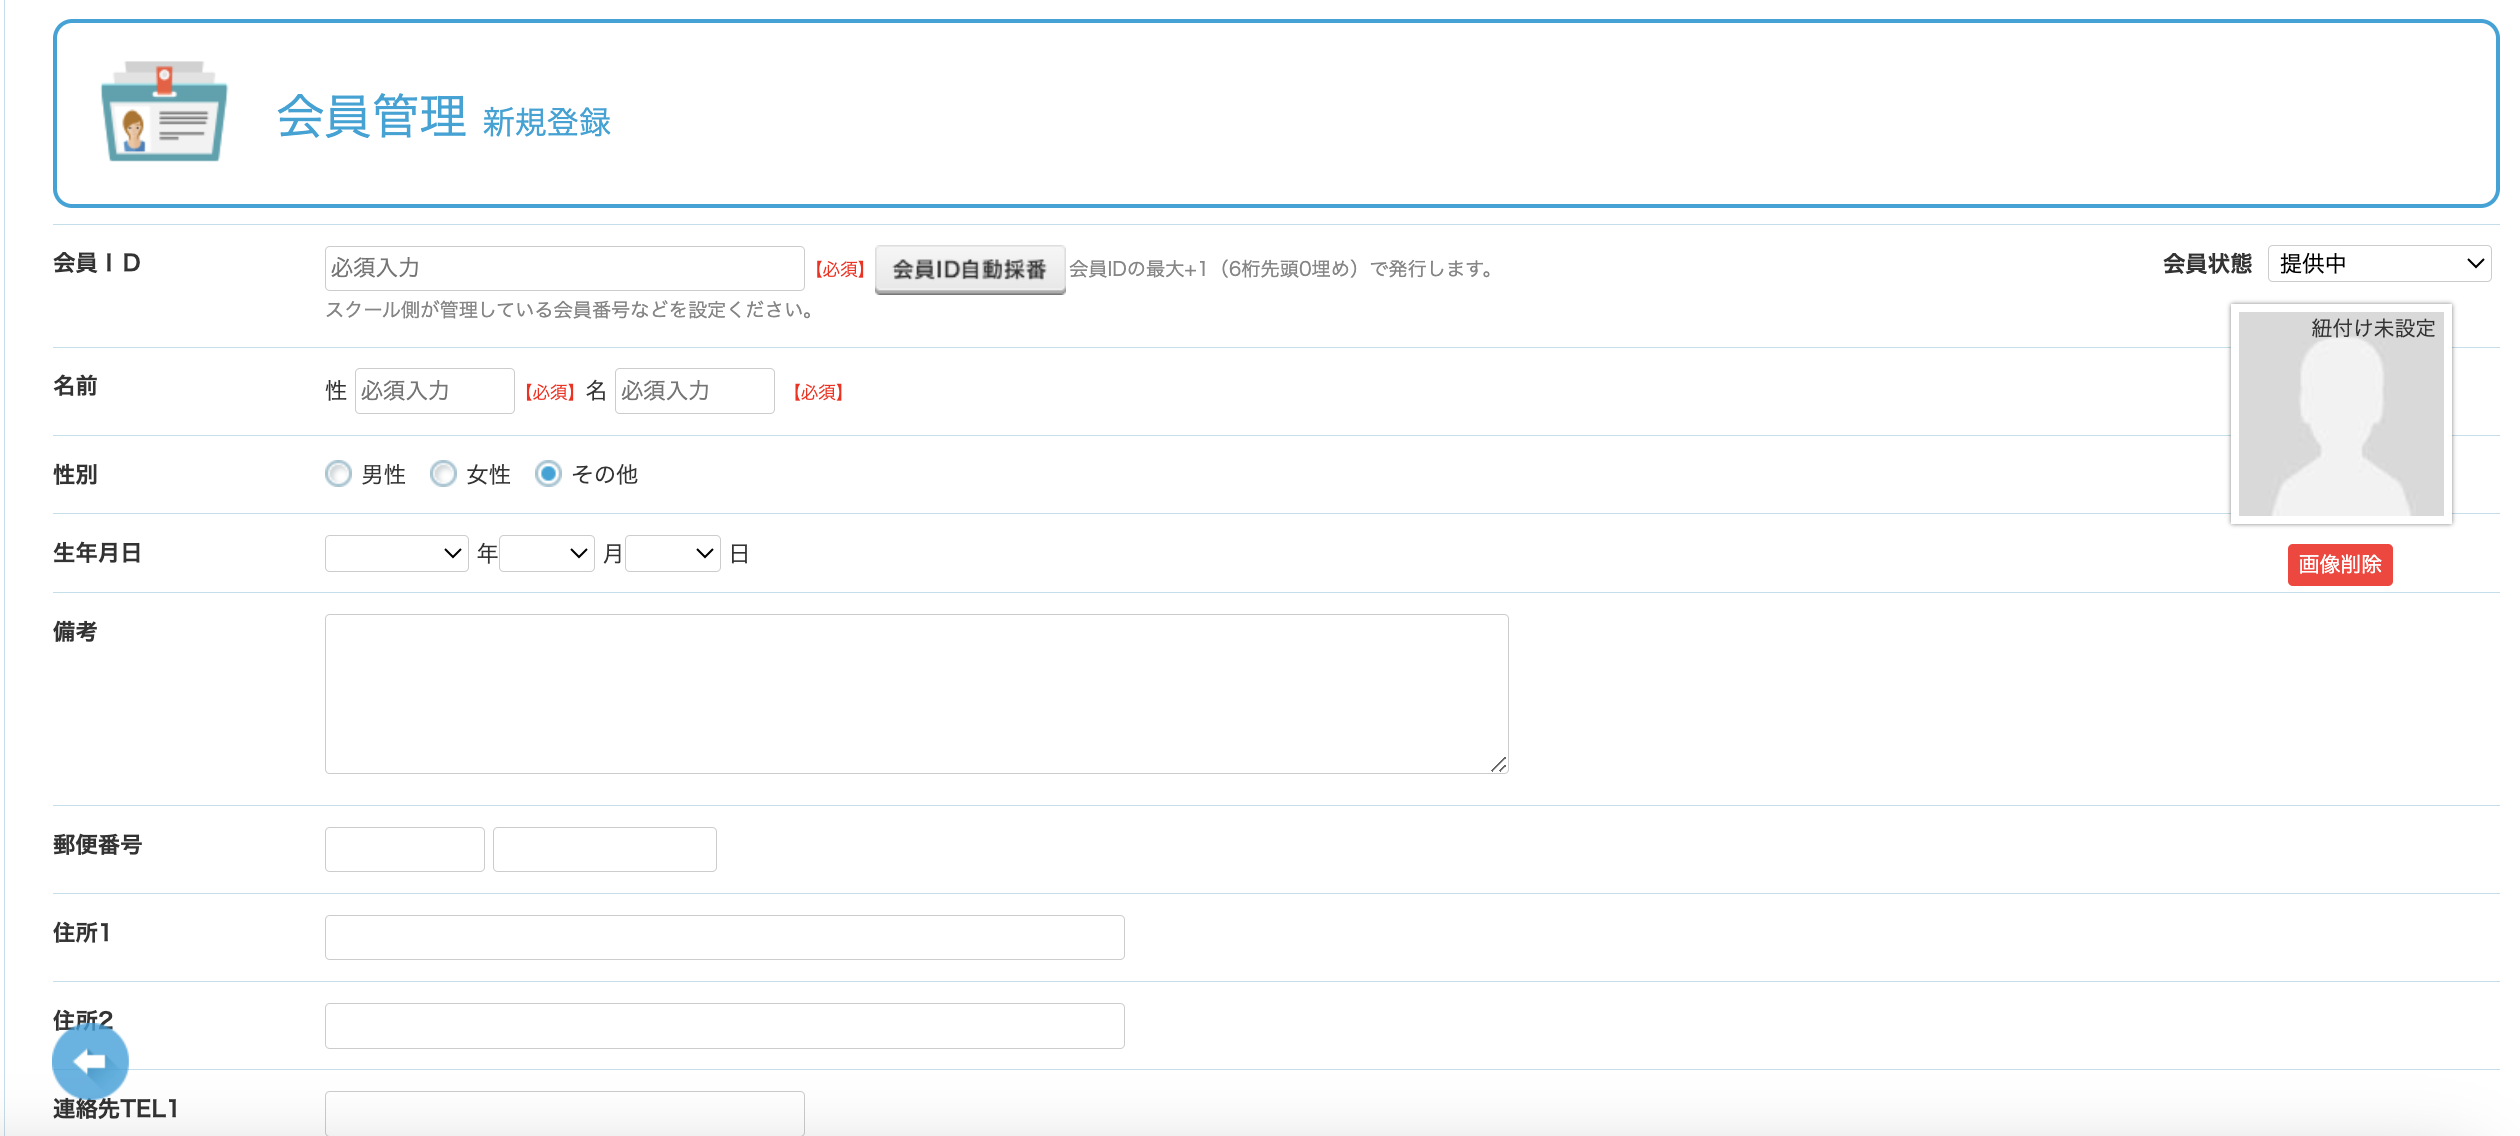Image resolution: width=2520 pixels, height=1136 pixels.
Task: Select the 女性 gender radio button
Action: (443, 474)
